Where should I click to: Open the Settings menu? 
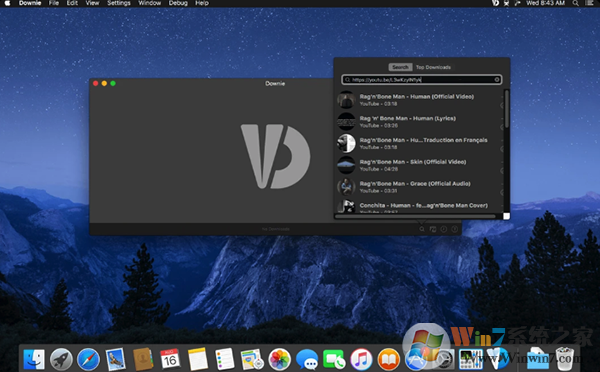click(119, 3)
